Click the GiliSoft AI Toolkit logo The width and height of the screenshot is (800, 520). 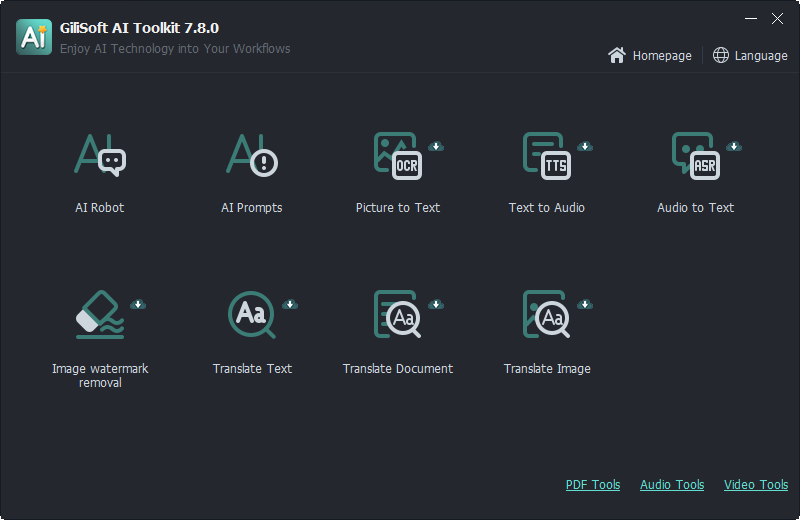(x=34, y=37)
